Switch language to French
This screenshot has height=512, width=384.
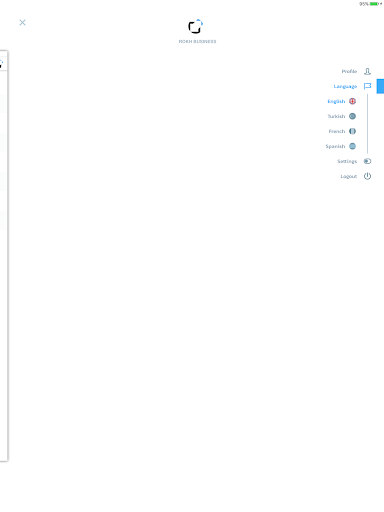point(337,131)
